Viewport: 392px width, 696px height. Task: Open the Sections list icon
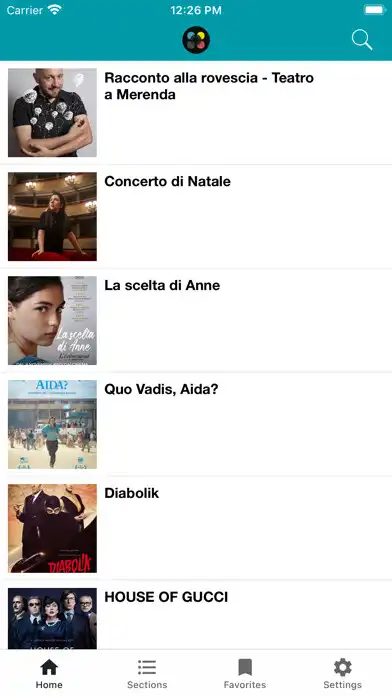pyautogui.click(x=147, y=667)
